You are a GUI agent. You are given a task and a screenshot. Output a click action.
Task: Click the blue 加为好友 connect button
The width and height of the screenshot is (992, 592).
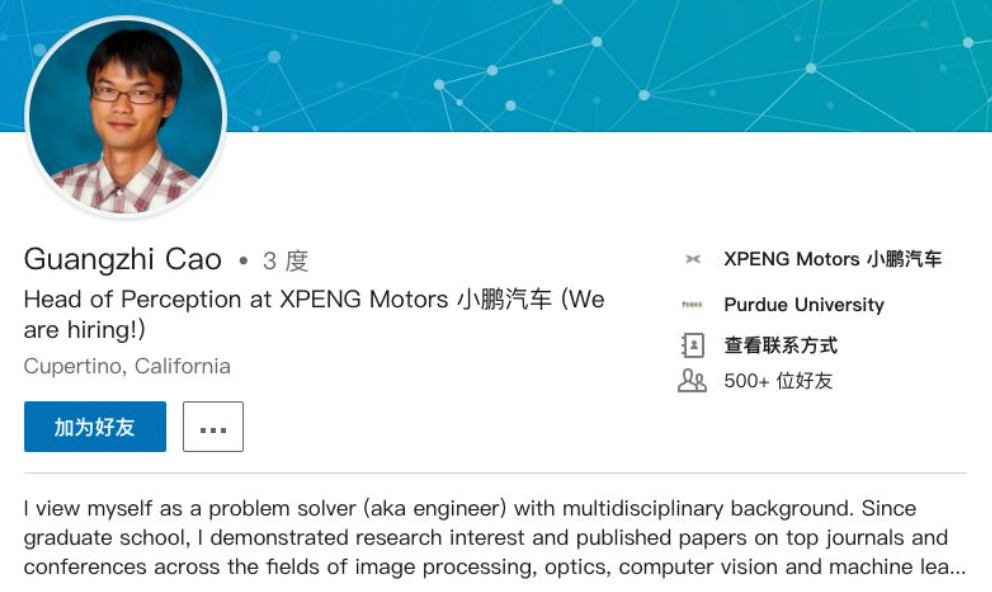pyautogui.click(x=95, y=426)
